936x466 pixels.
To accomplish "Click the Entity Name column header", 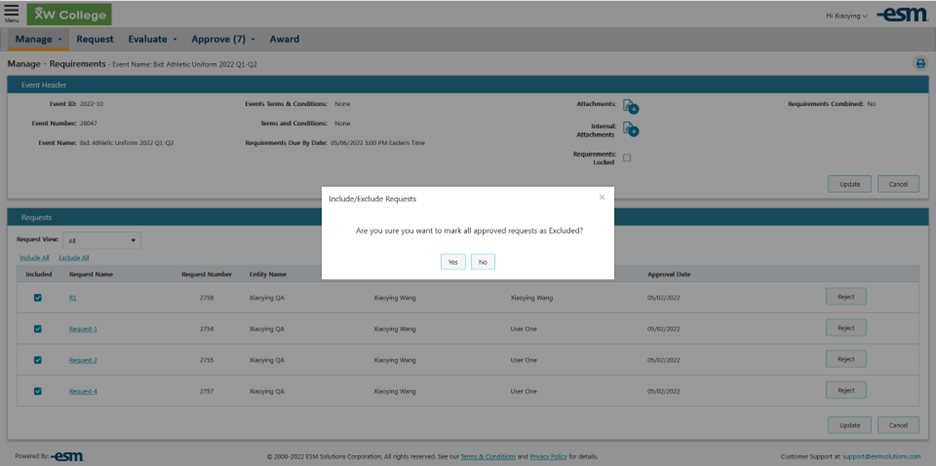I will [x=267, y=274].
